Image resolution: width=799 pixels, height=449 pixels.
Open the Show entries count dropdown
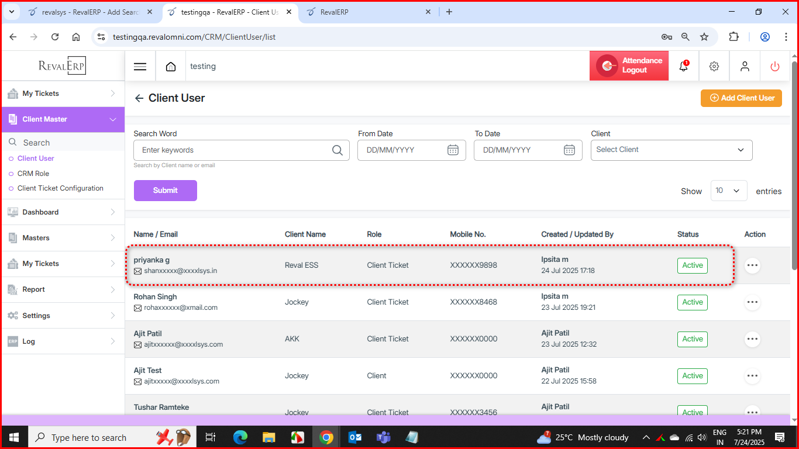pos(728,191)
